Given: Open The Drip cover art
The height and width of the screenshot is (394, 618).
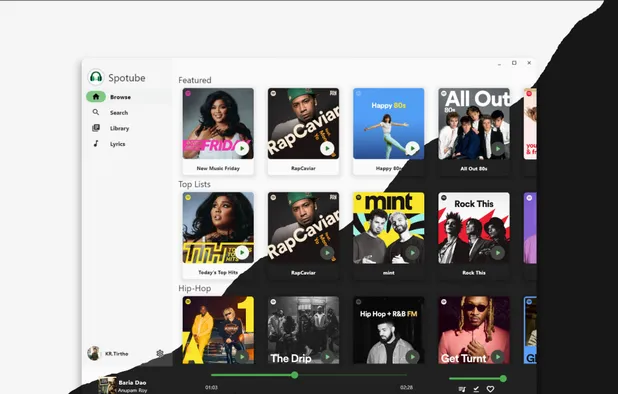Looking at the screenshot, I should tap(303, 330).
